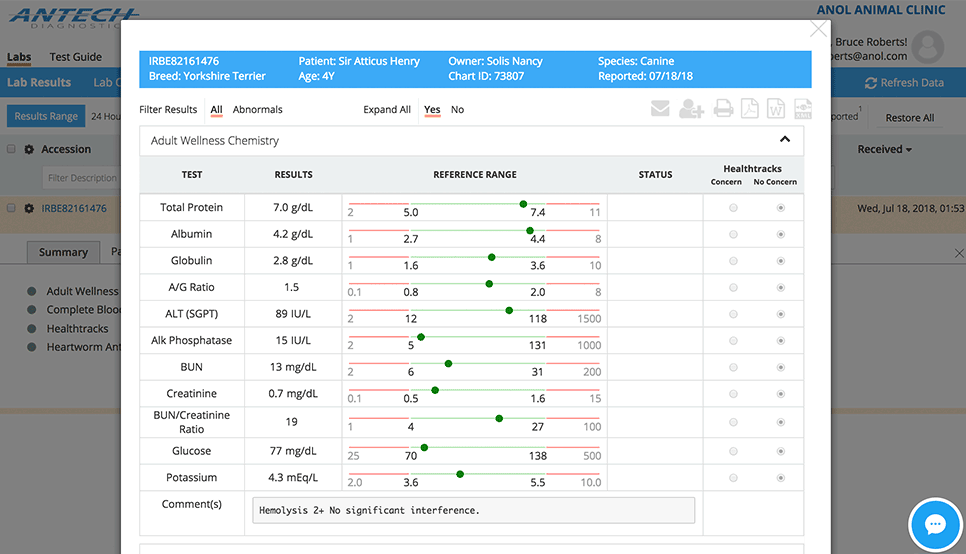Image resolution: width=966 pixels, height=554 pixels.
Task: Click the email envelope icon
Action: [x=660, y=109]
